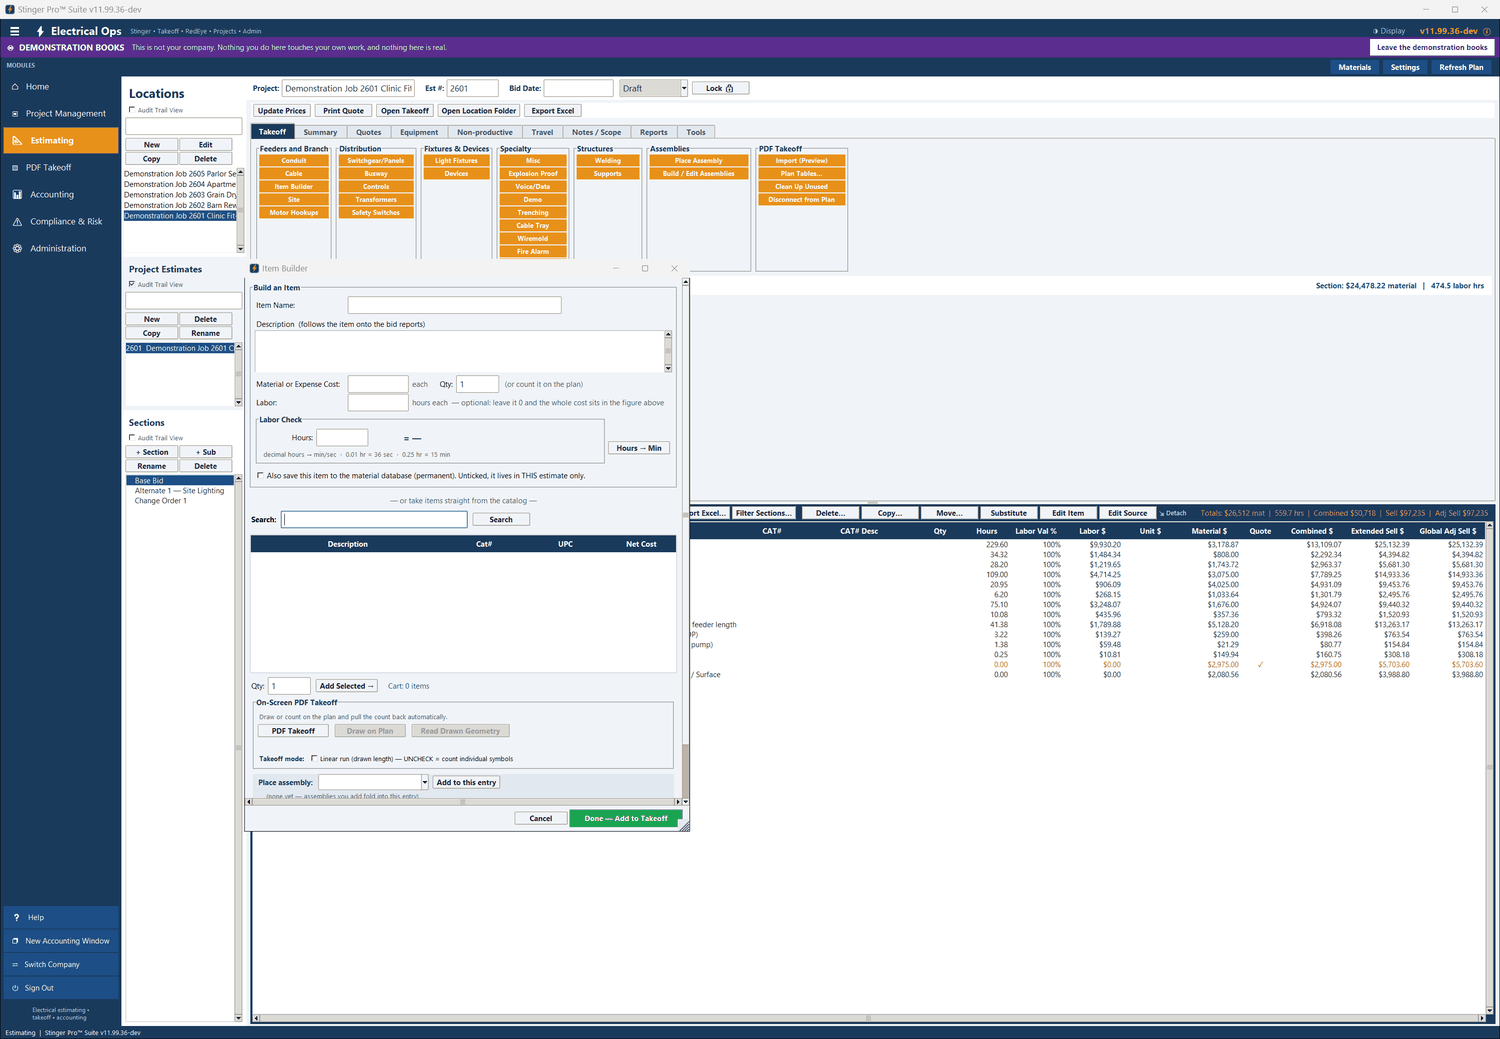Select the Reports tab
Viewport: 1500px width, 1039px height.
coord(654,132)
